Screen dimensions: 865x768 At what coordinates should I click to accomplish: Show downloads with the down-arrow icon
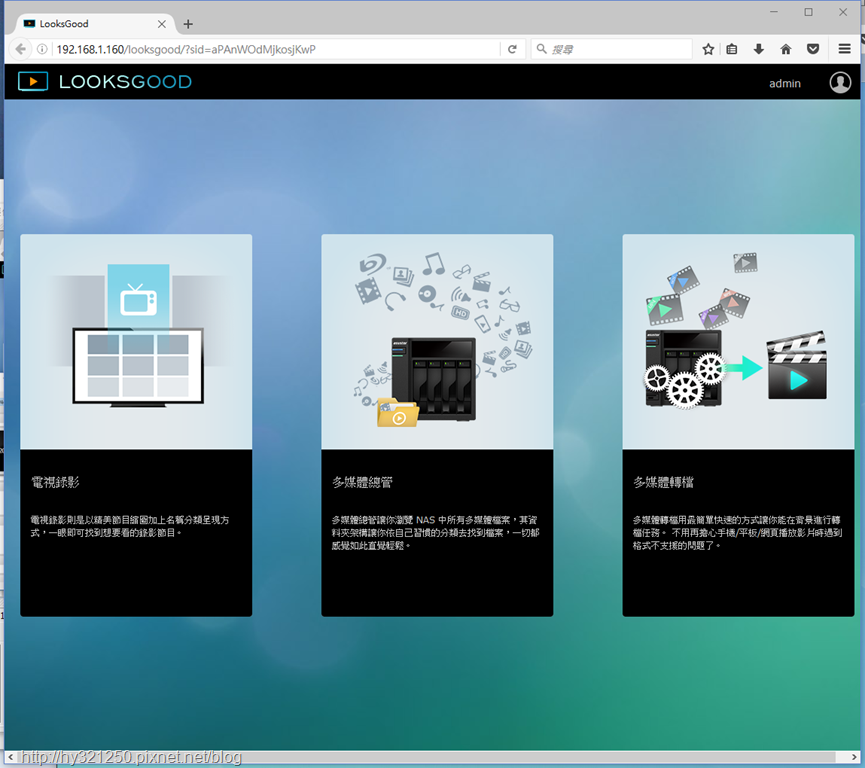(759, 49)
